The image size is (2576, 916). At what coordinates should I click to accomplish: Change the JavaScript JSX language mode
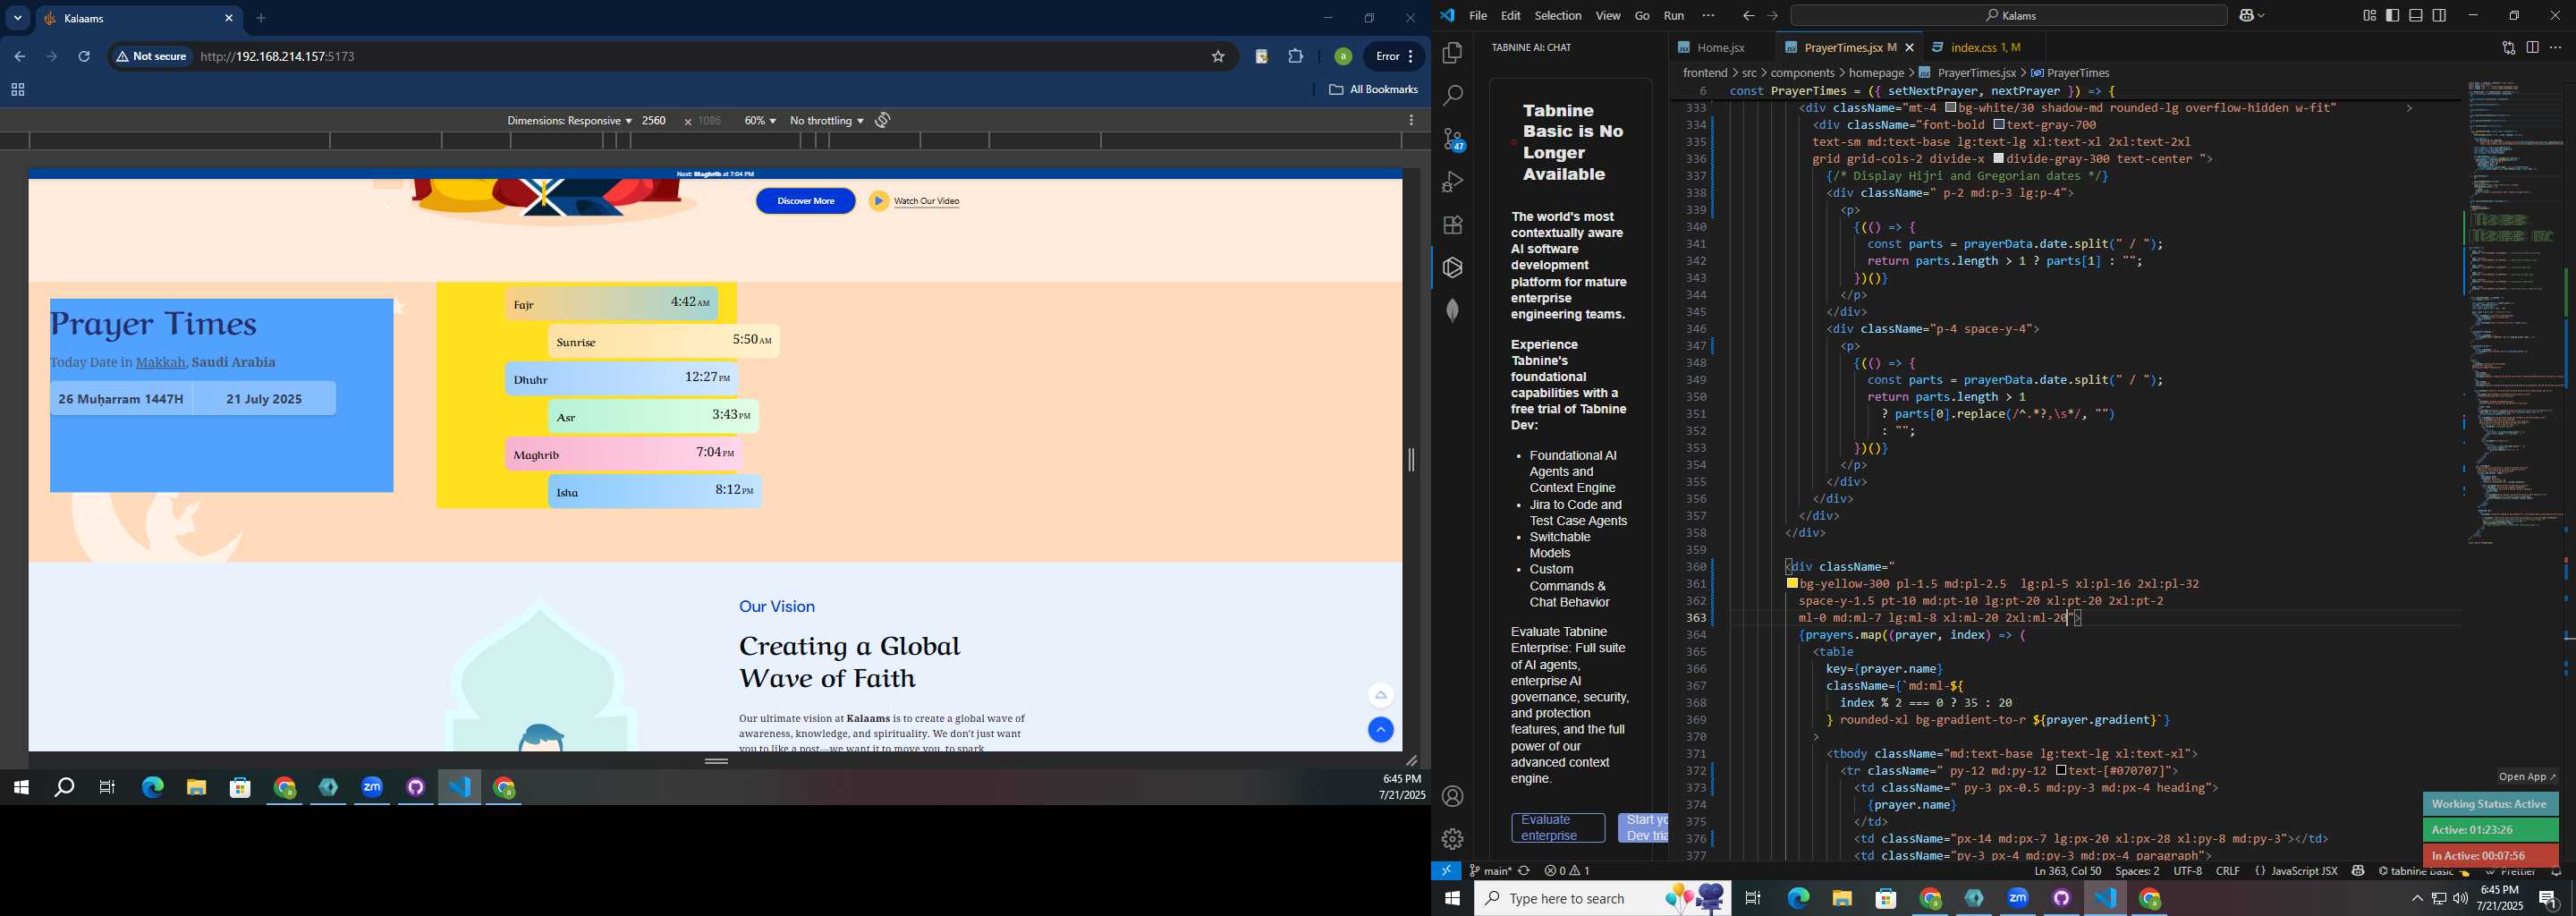[2304, 871]
